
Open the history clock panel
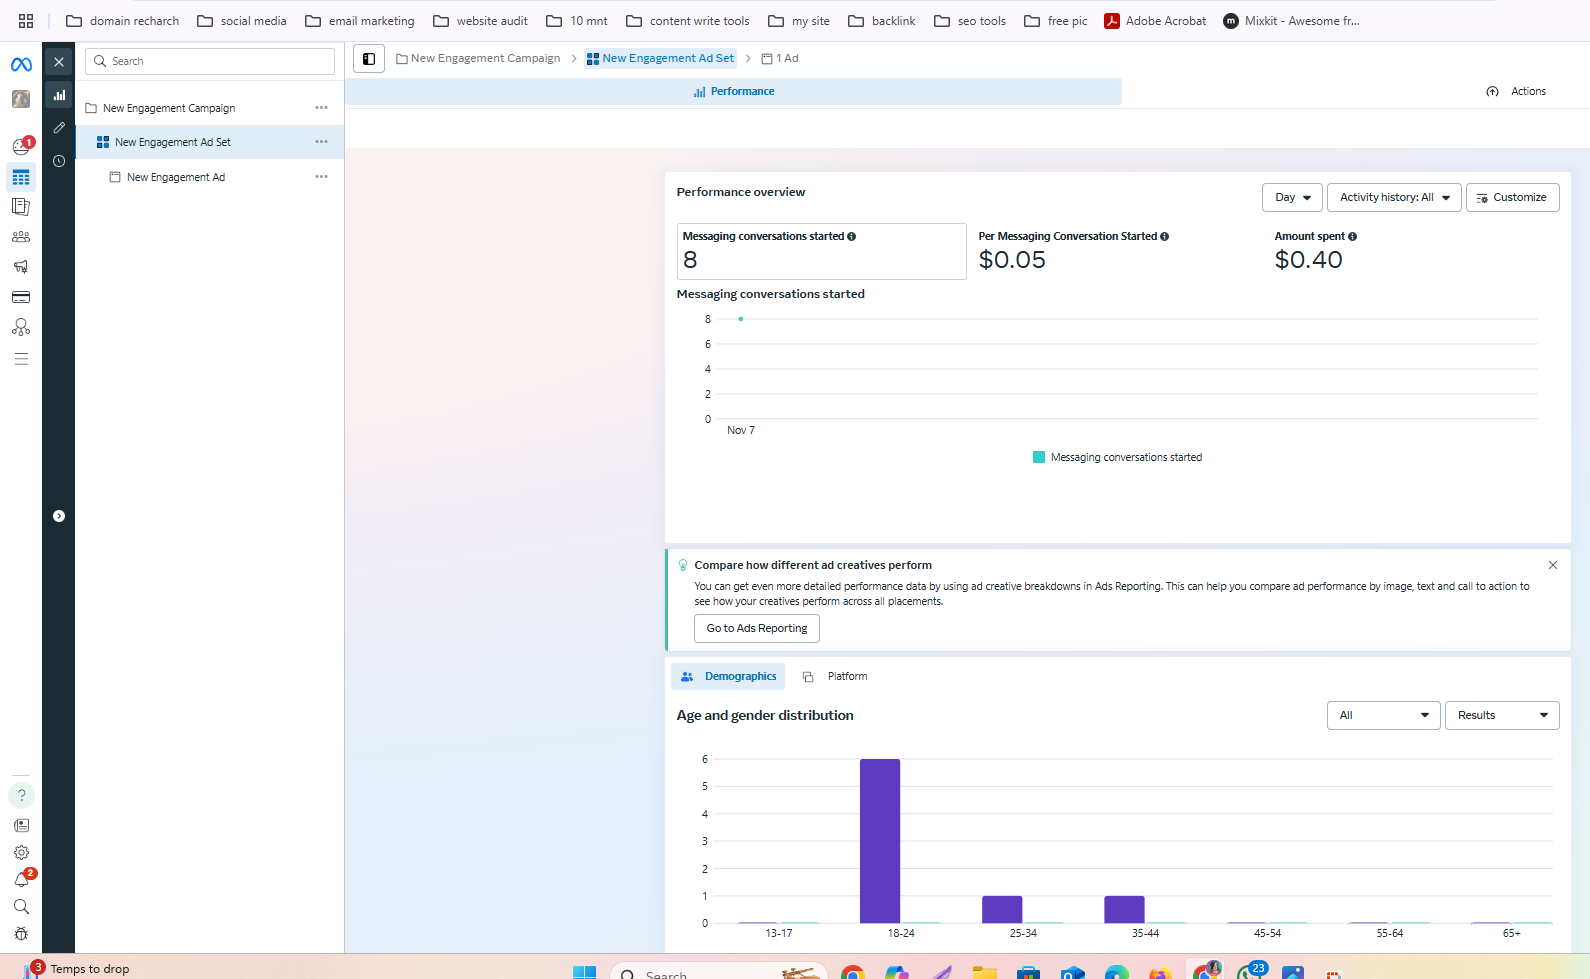coord(59,161)
